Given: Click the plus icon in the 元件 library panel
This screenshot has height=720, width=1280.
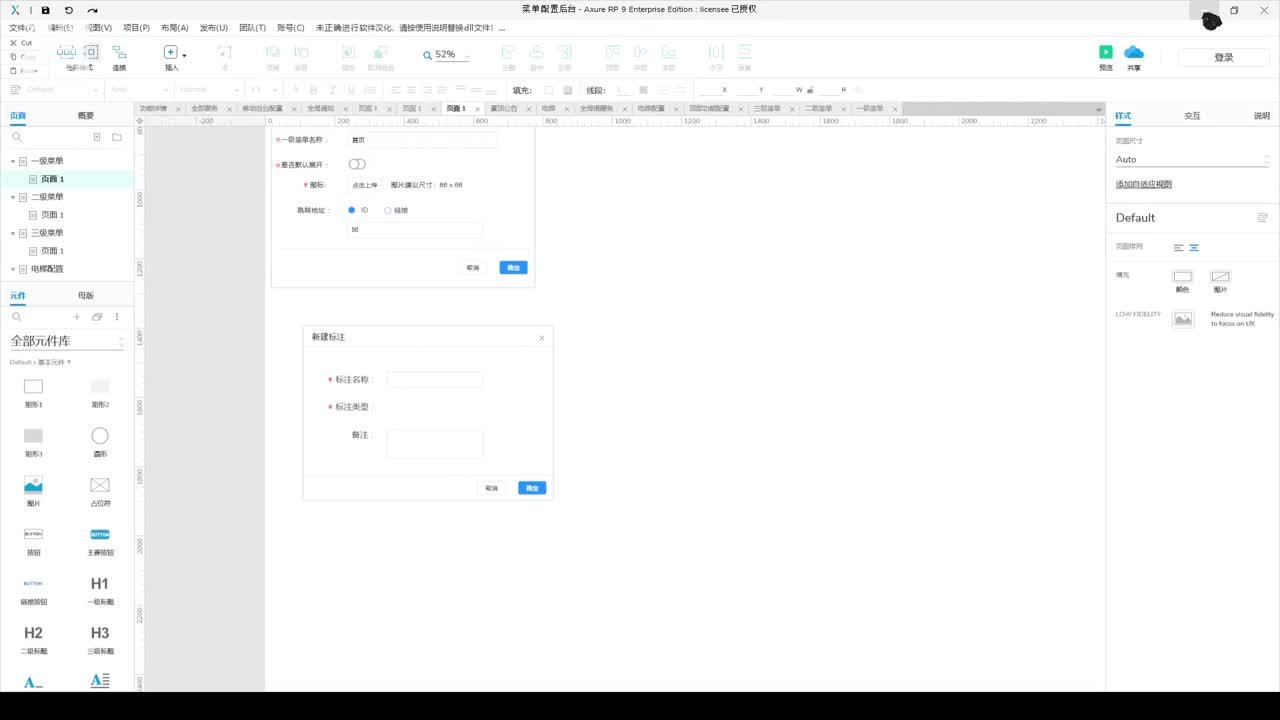Looking at the screenshot, I should (x=77, y=317).
